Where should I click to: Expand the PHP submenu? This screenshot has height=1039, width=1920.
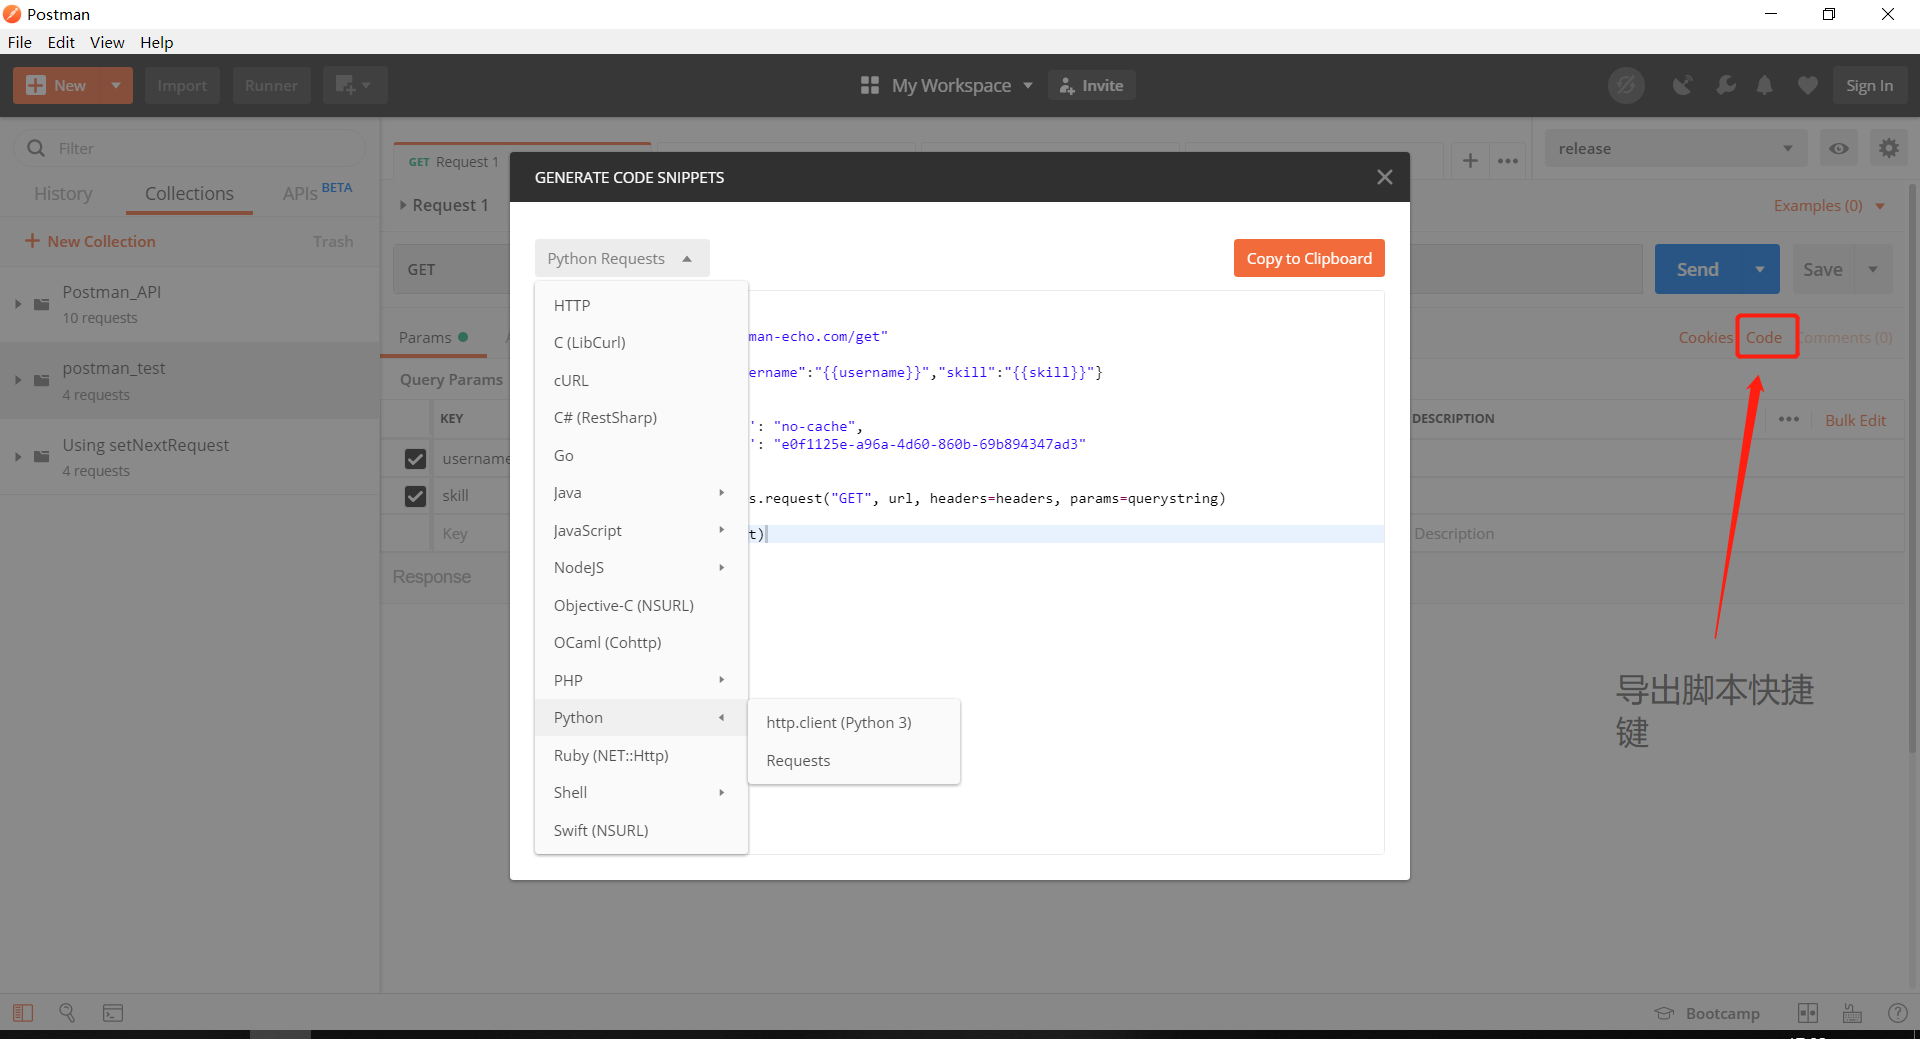tap(641, 680)
